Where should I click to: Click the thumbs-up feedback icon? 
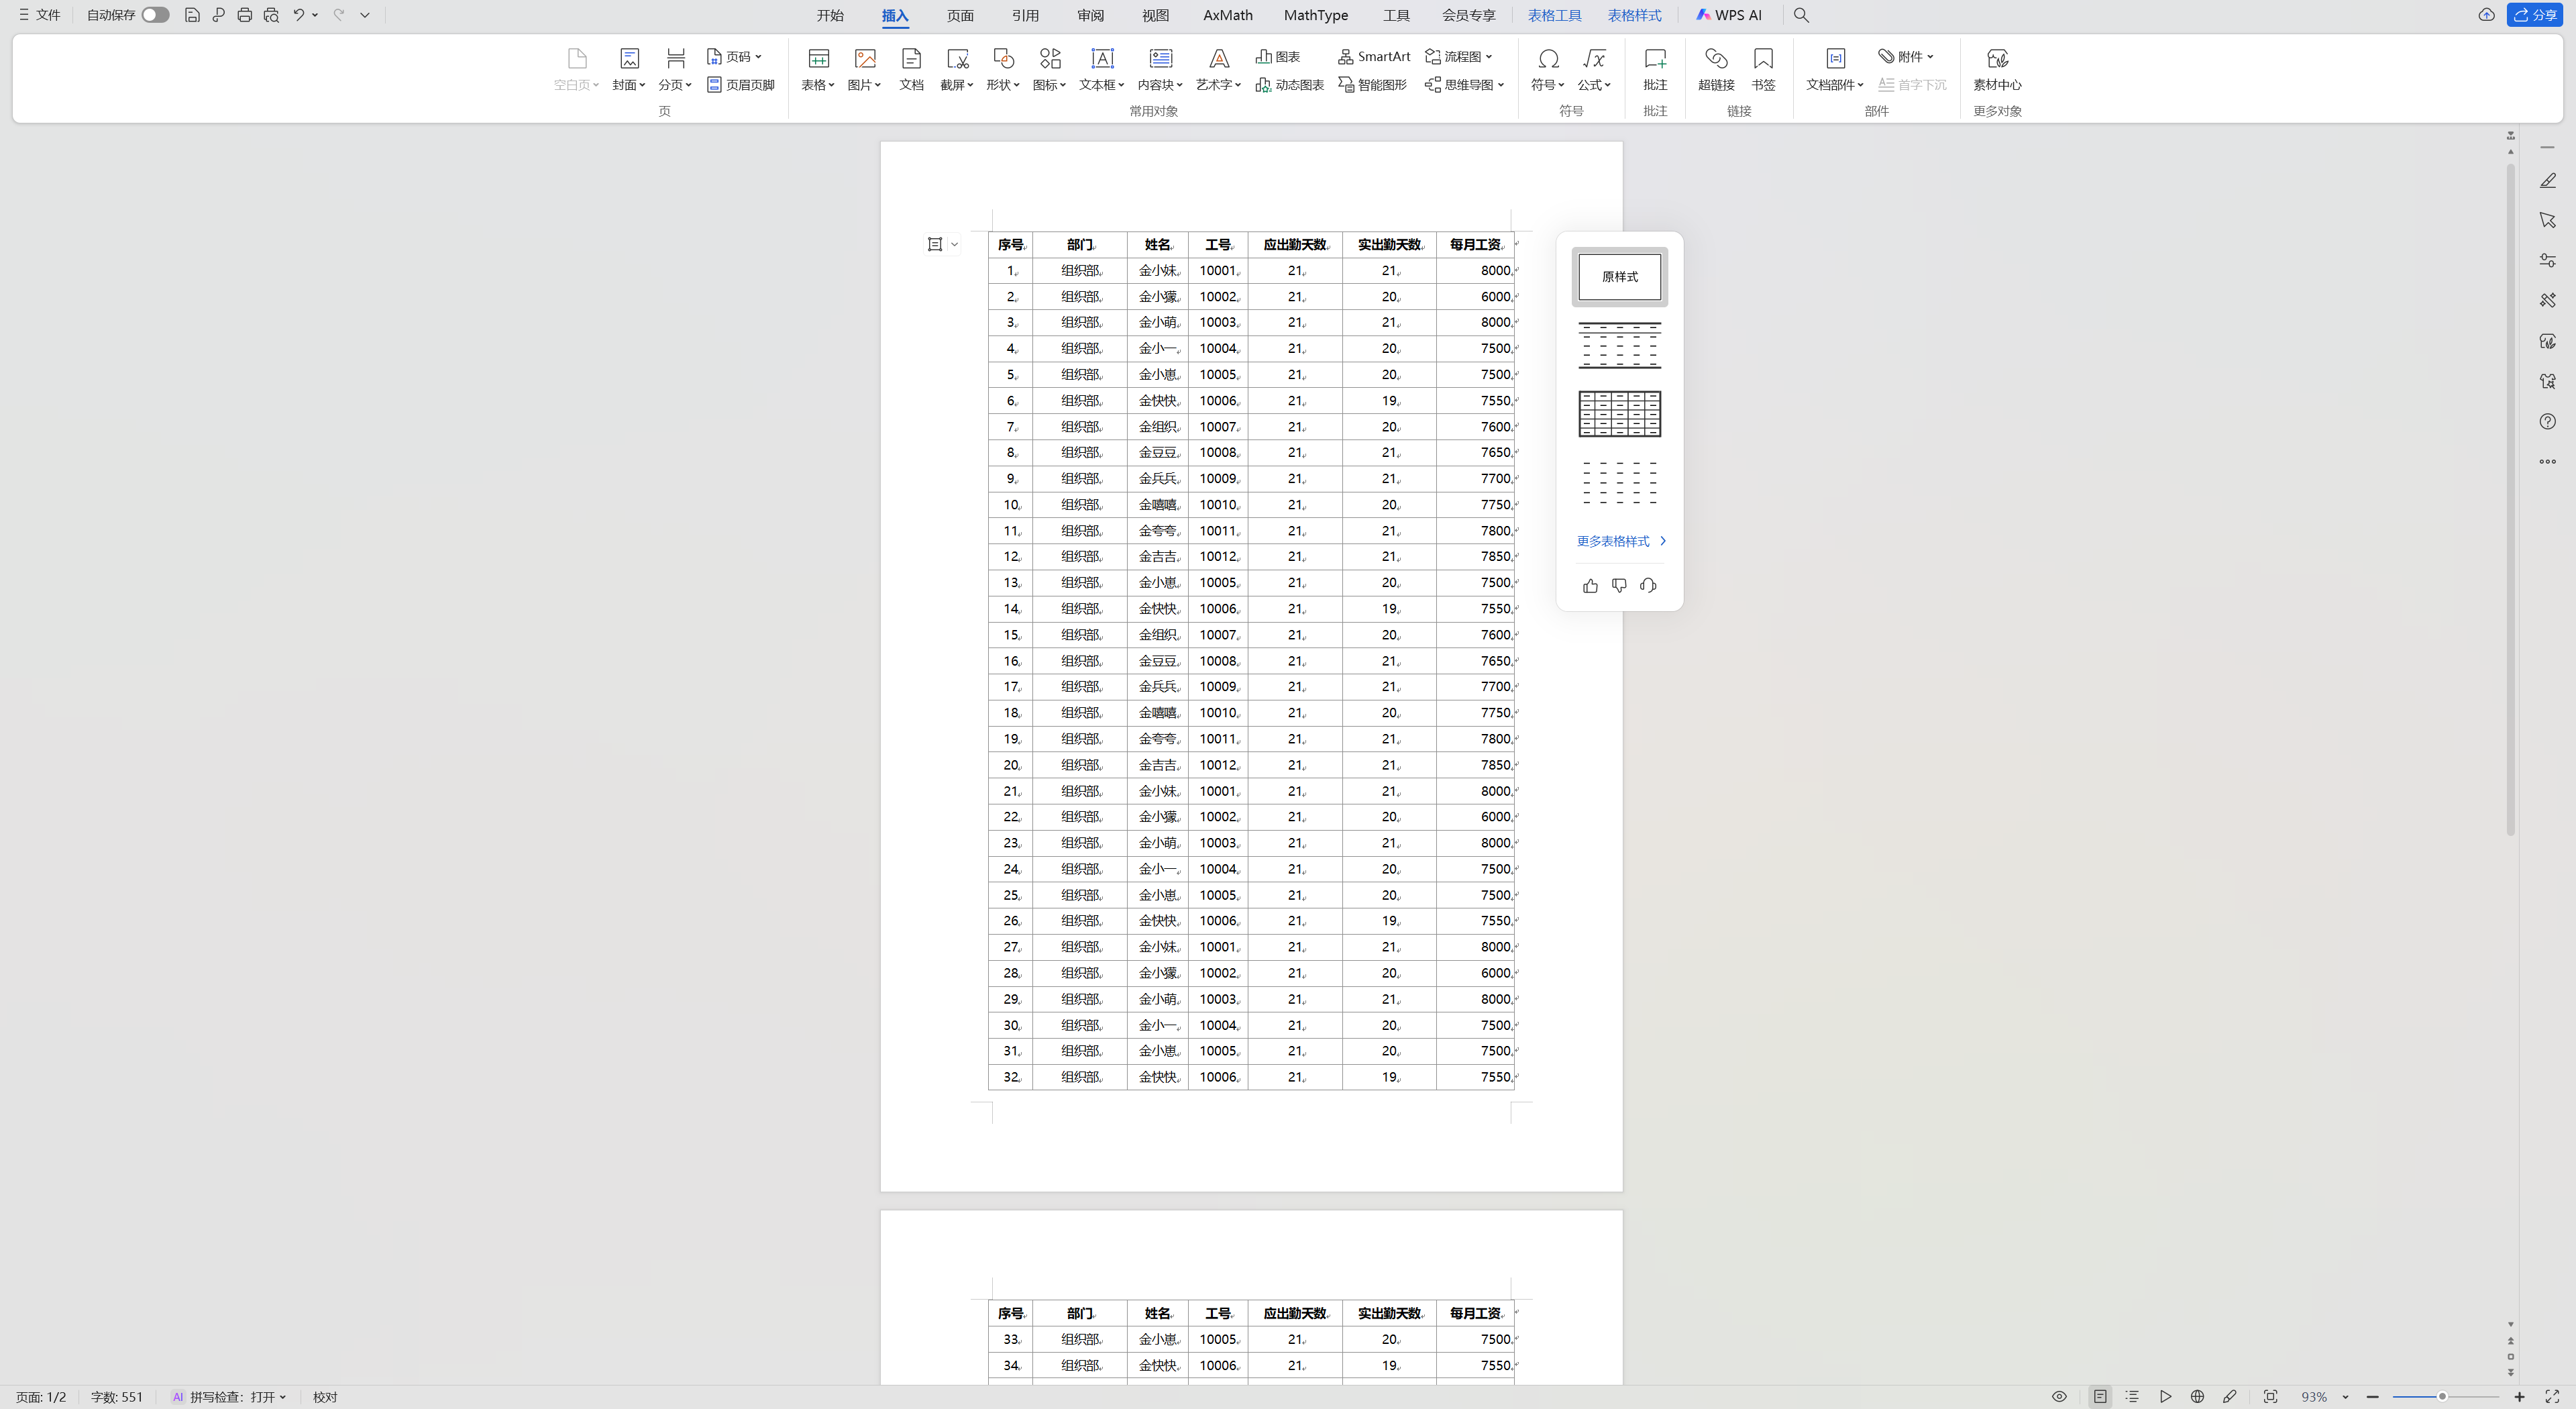coord(1590,586)
